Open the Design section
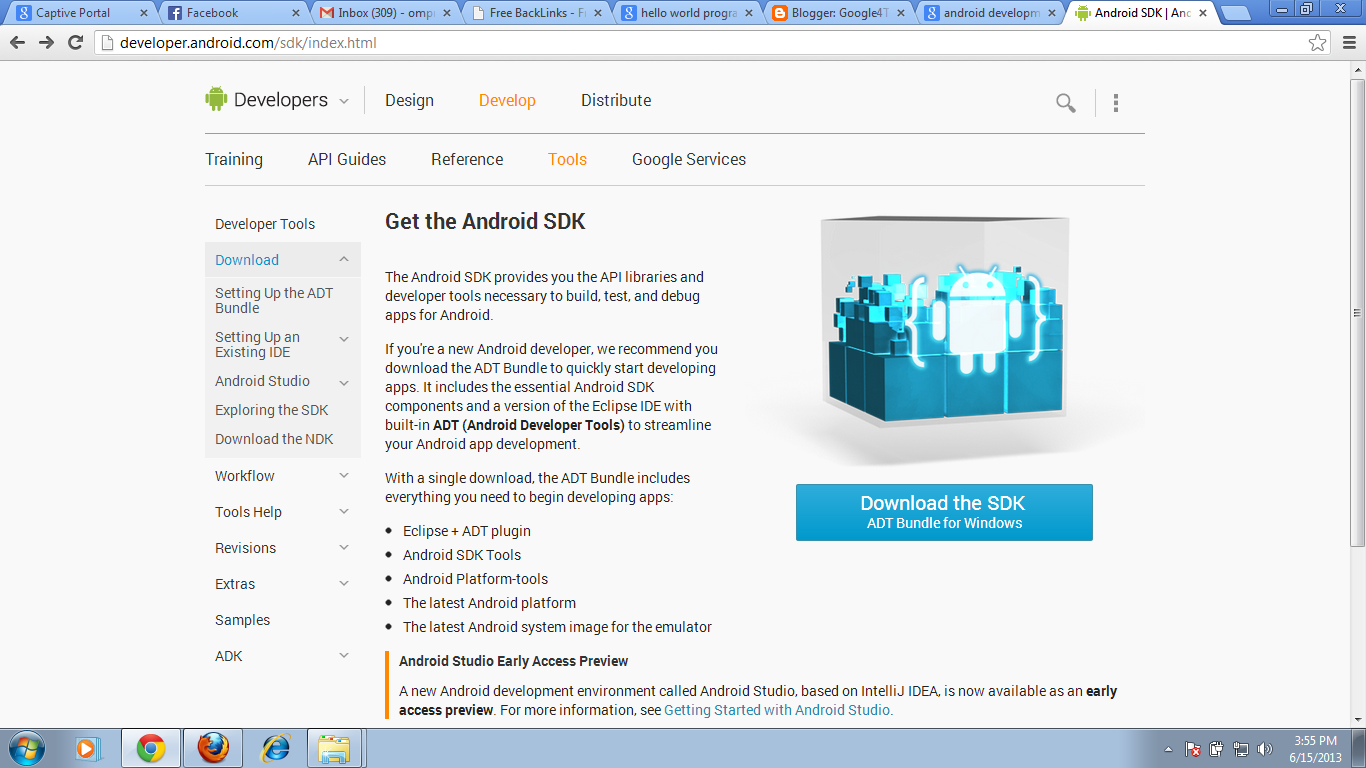The image size is (1366, 768). pyautogui.click(x=409, y=100)
